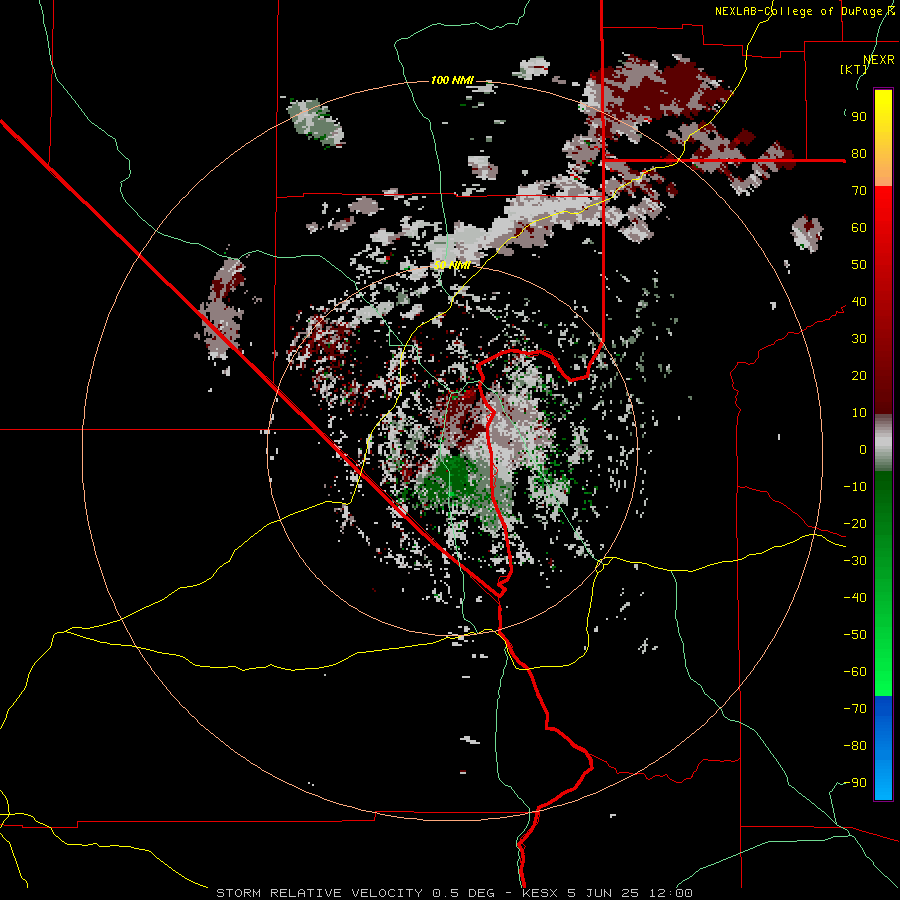Click the -20 value on velocity scale
This screenshot has width=900, height=900.
(x=855, y=524)
